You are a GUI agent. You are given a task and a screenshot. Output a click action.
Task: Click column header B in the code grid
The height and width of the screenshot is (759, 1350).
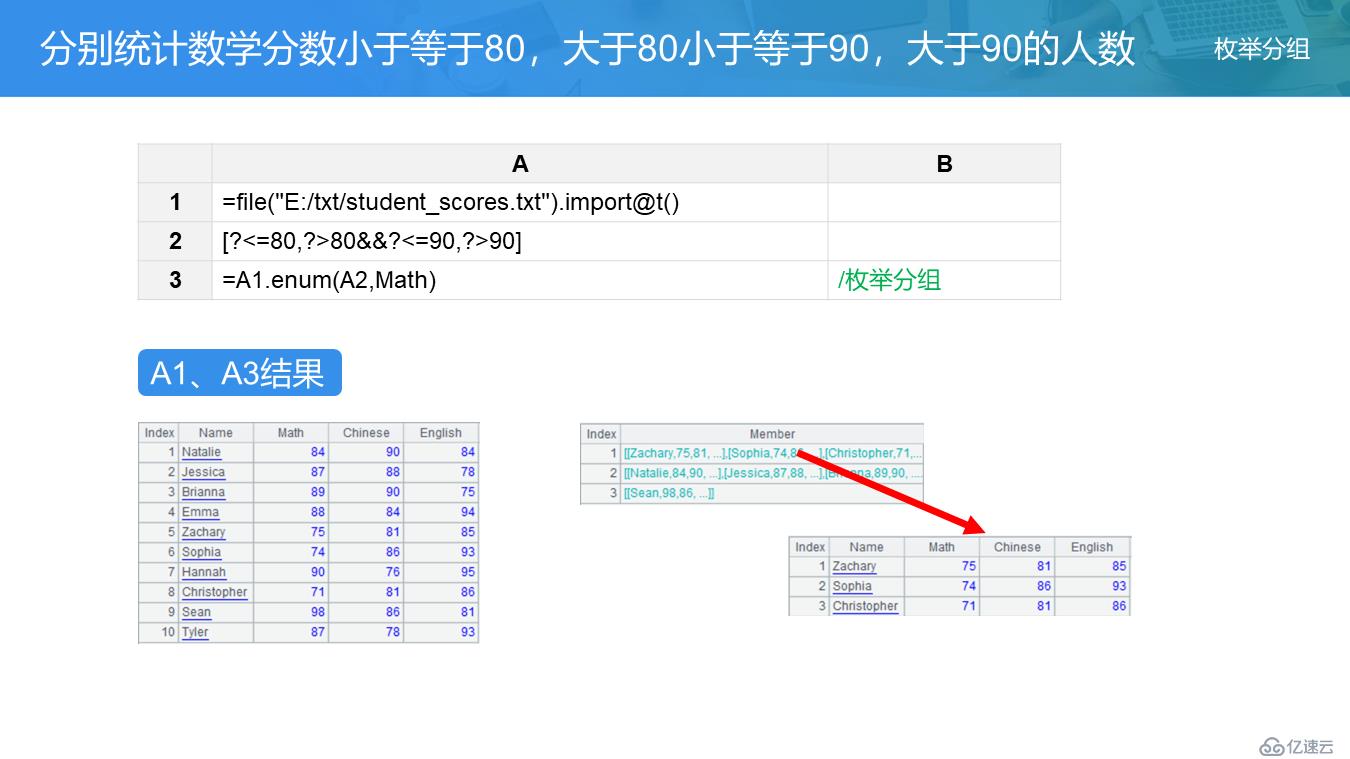tap(944, 164)
